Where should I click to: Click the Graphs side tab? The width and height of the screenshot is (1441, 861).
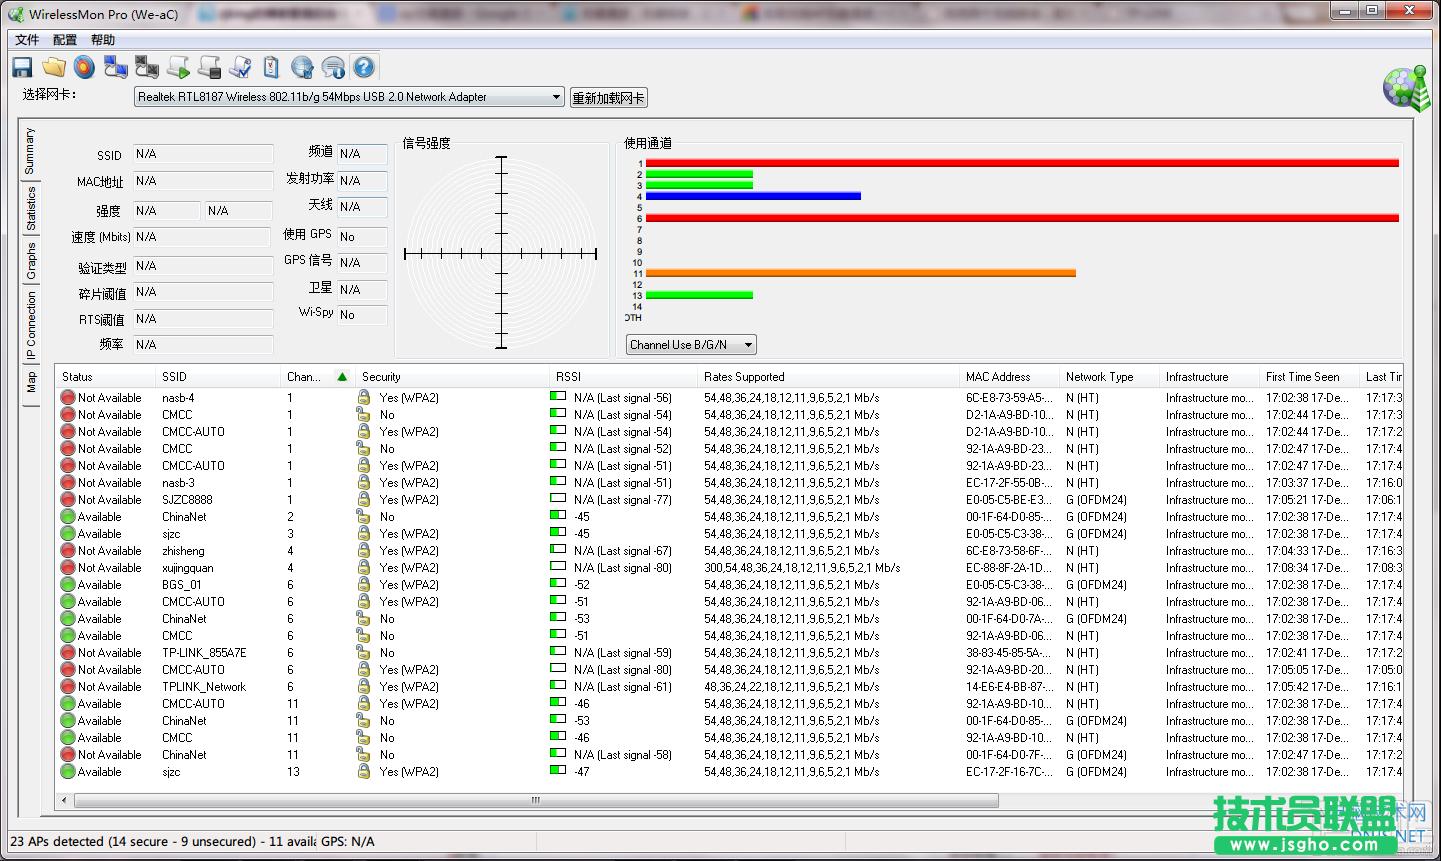(x=31, y=261)
